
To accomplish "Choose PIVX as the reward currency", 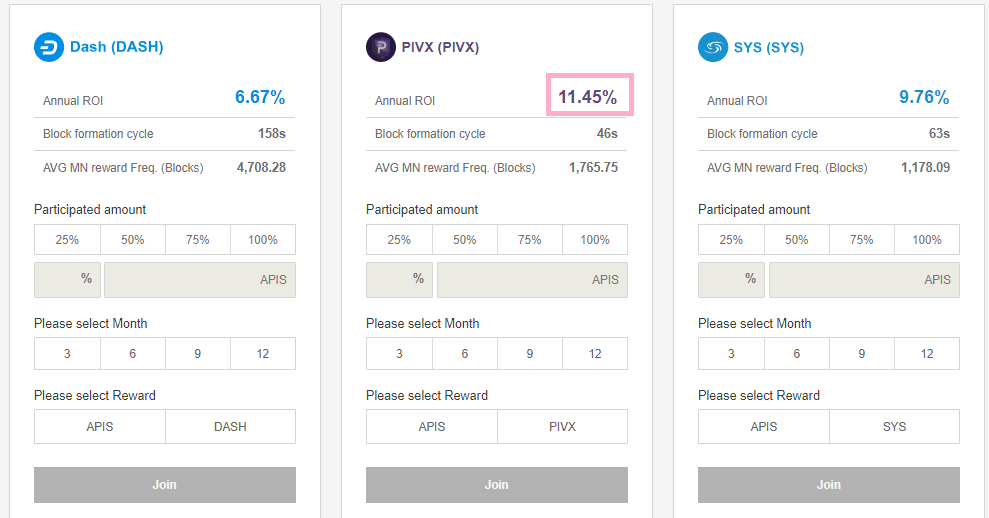I will tap(562, 427).
